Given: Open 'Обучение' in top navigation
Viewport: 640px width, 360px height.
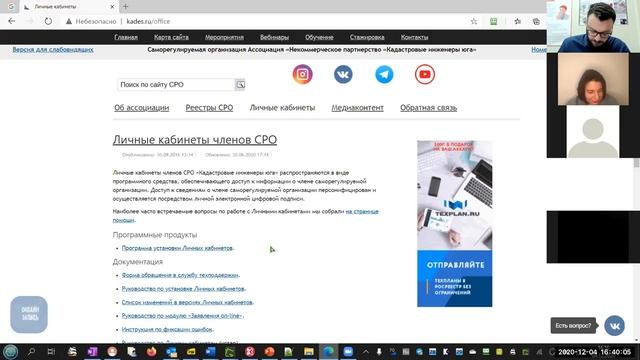Looking at the screenshot, I should 319,37.
